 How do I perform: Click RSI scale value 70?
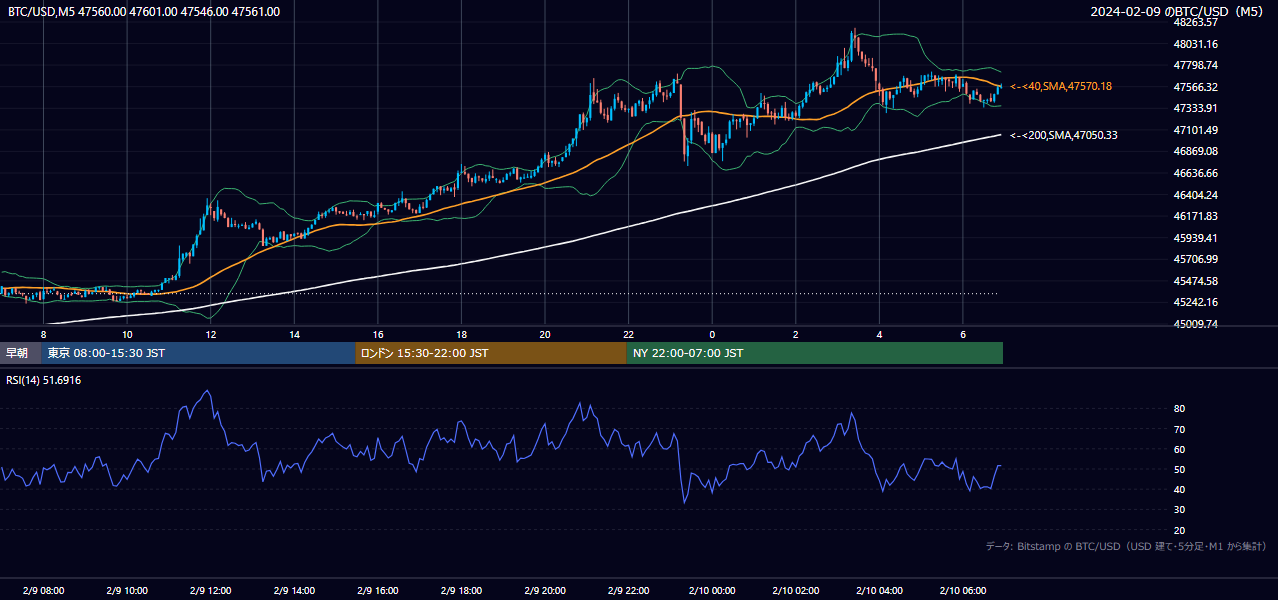click(1180, 429)
